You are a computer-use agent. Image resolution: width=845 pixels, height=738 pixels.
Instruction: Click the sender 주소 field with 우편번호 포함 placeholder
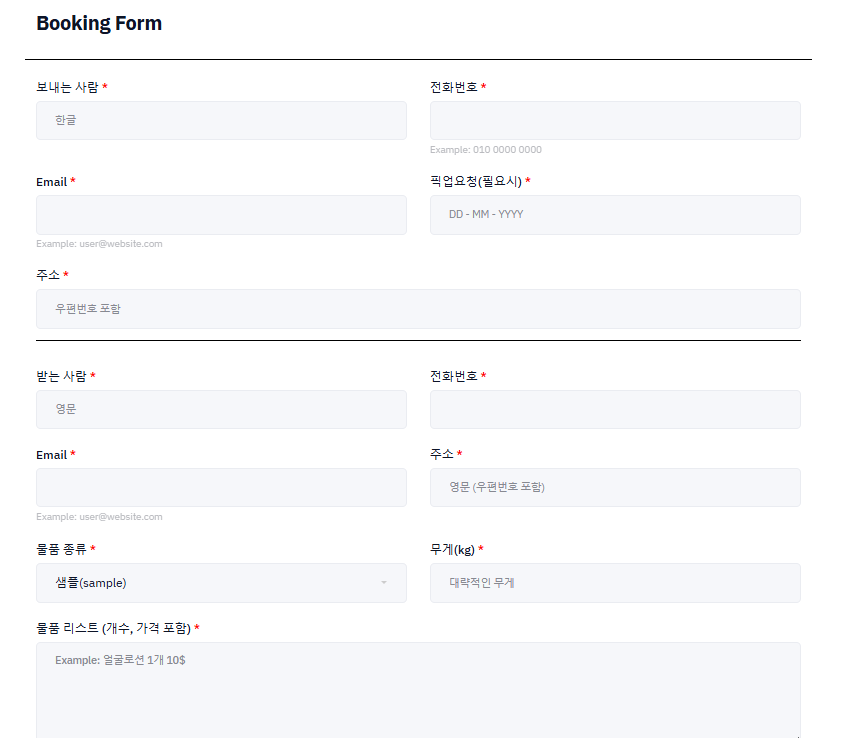(x=418, y=309)
